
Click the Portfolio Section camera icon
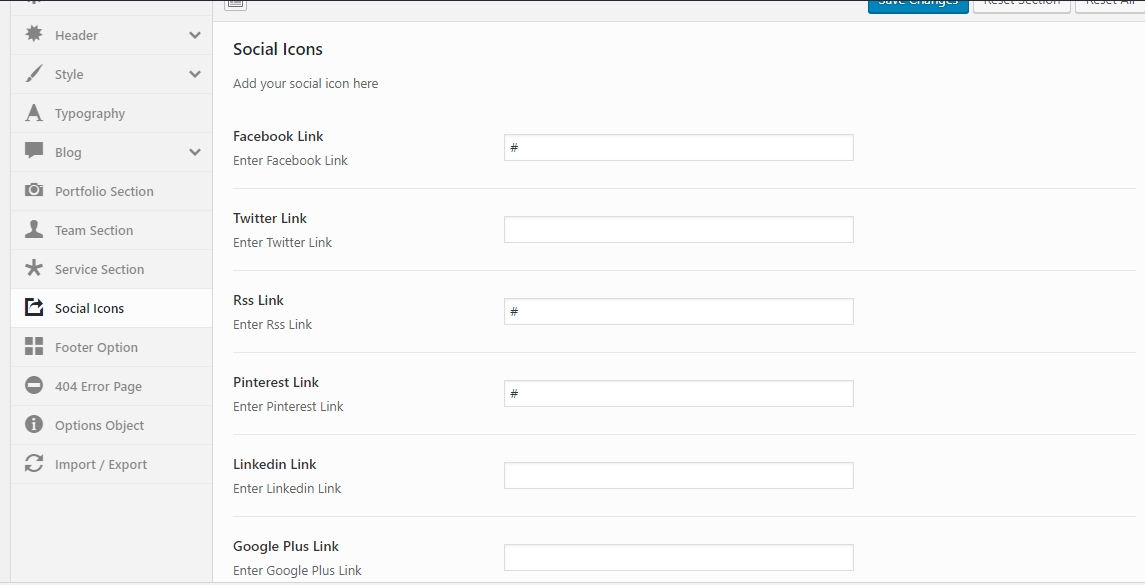34,190
